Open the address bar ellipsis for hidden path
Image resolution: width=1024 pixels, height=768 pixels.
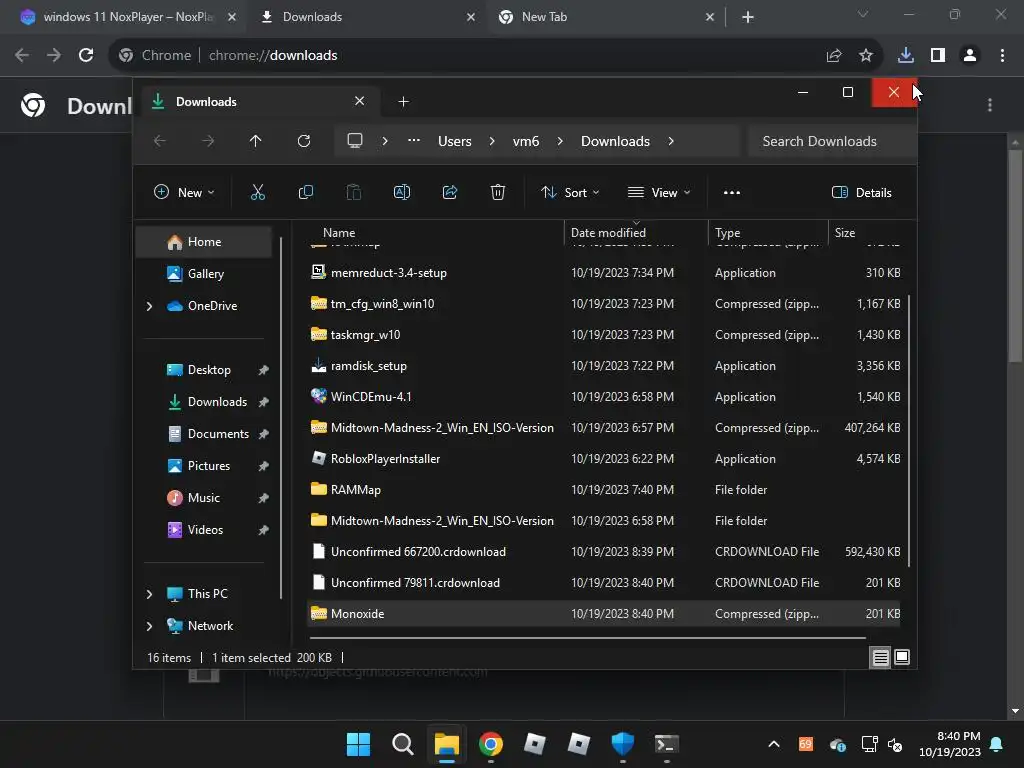(x=413, y=140)
